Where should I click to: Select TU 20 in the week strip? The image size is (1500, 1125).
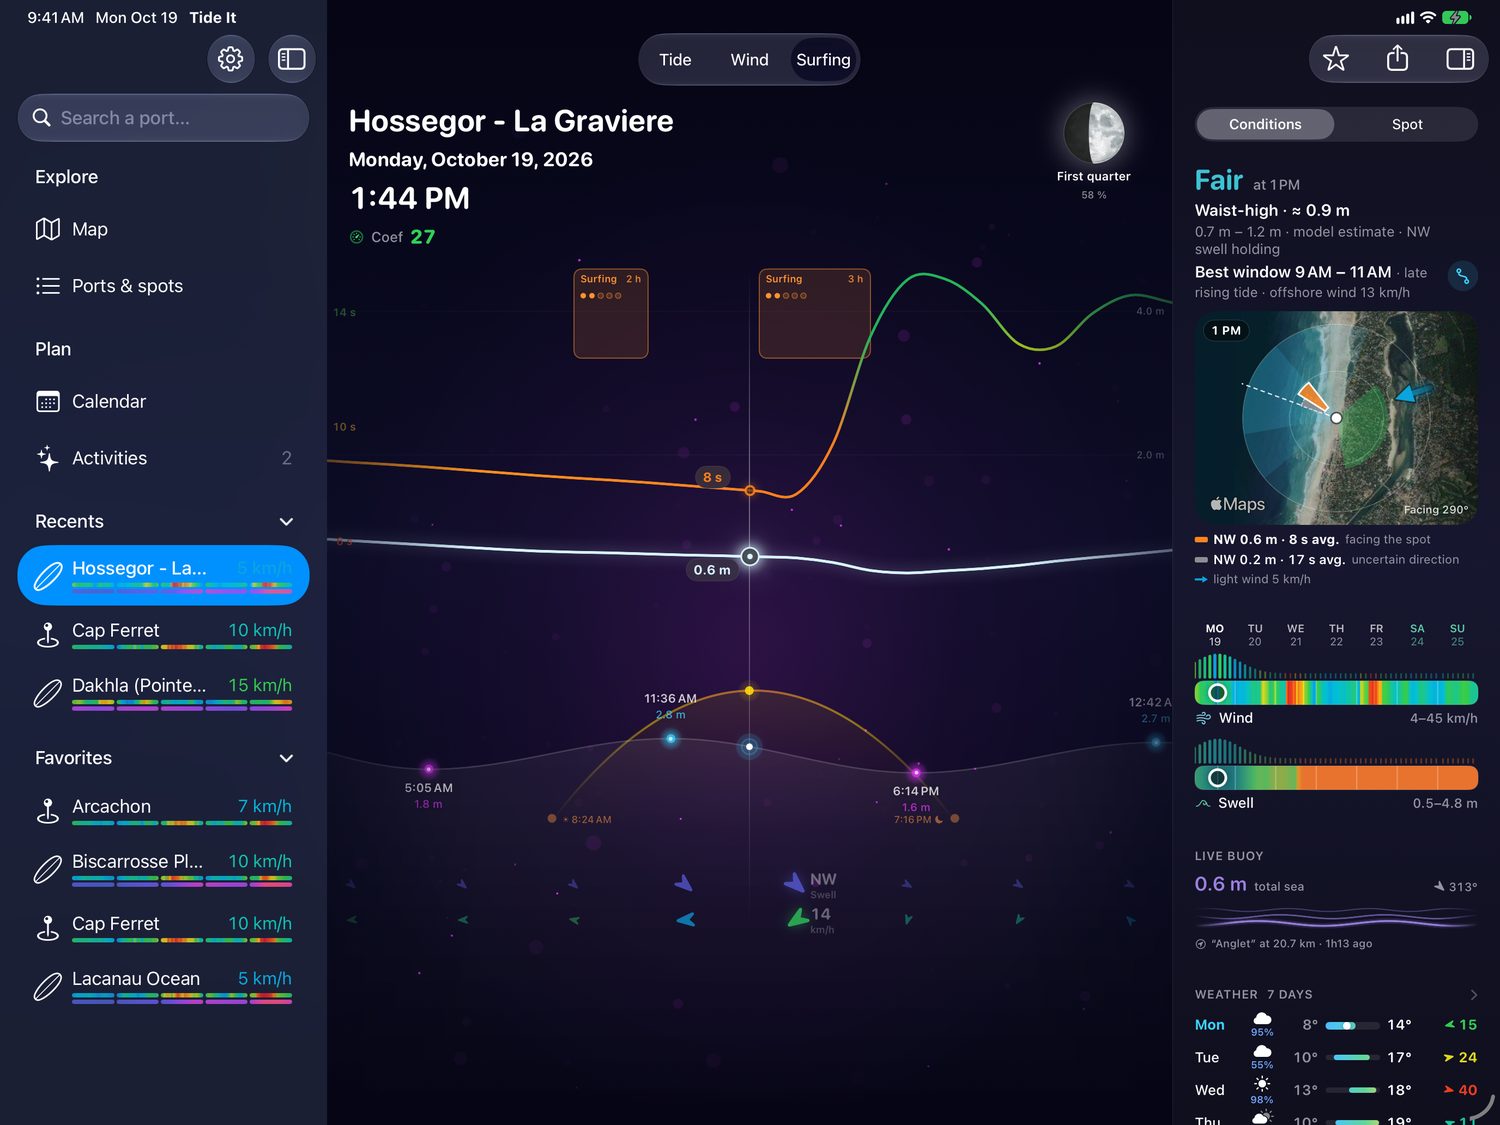click(x=1255, y=635)
